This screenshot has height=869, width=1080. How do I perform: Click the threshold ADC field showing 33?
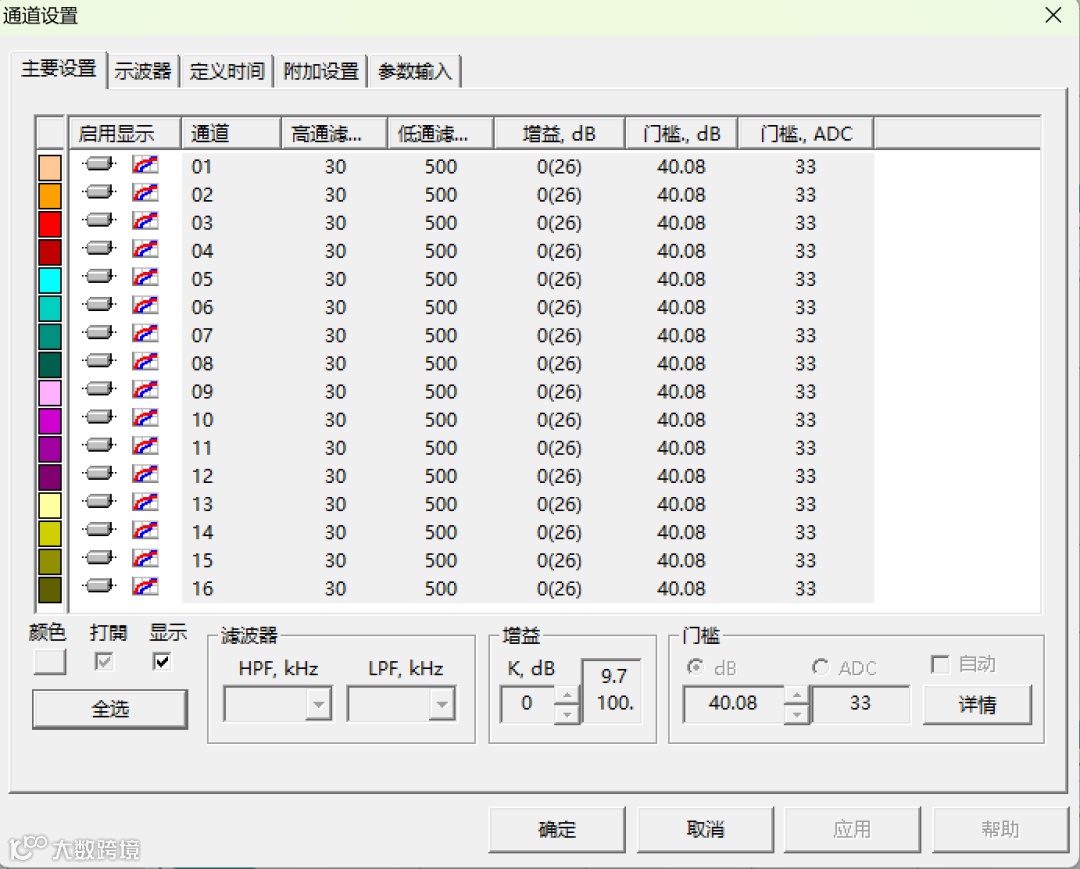[x=860, y=703]
